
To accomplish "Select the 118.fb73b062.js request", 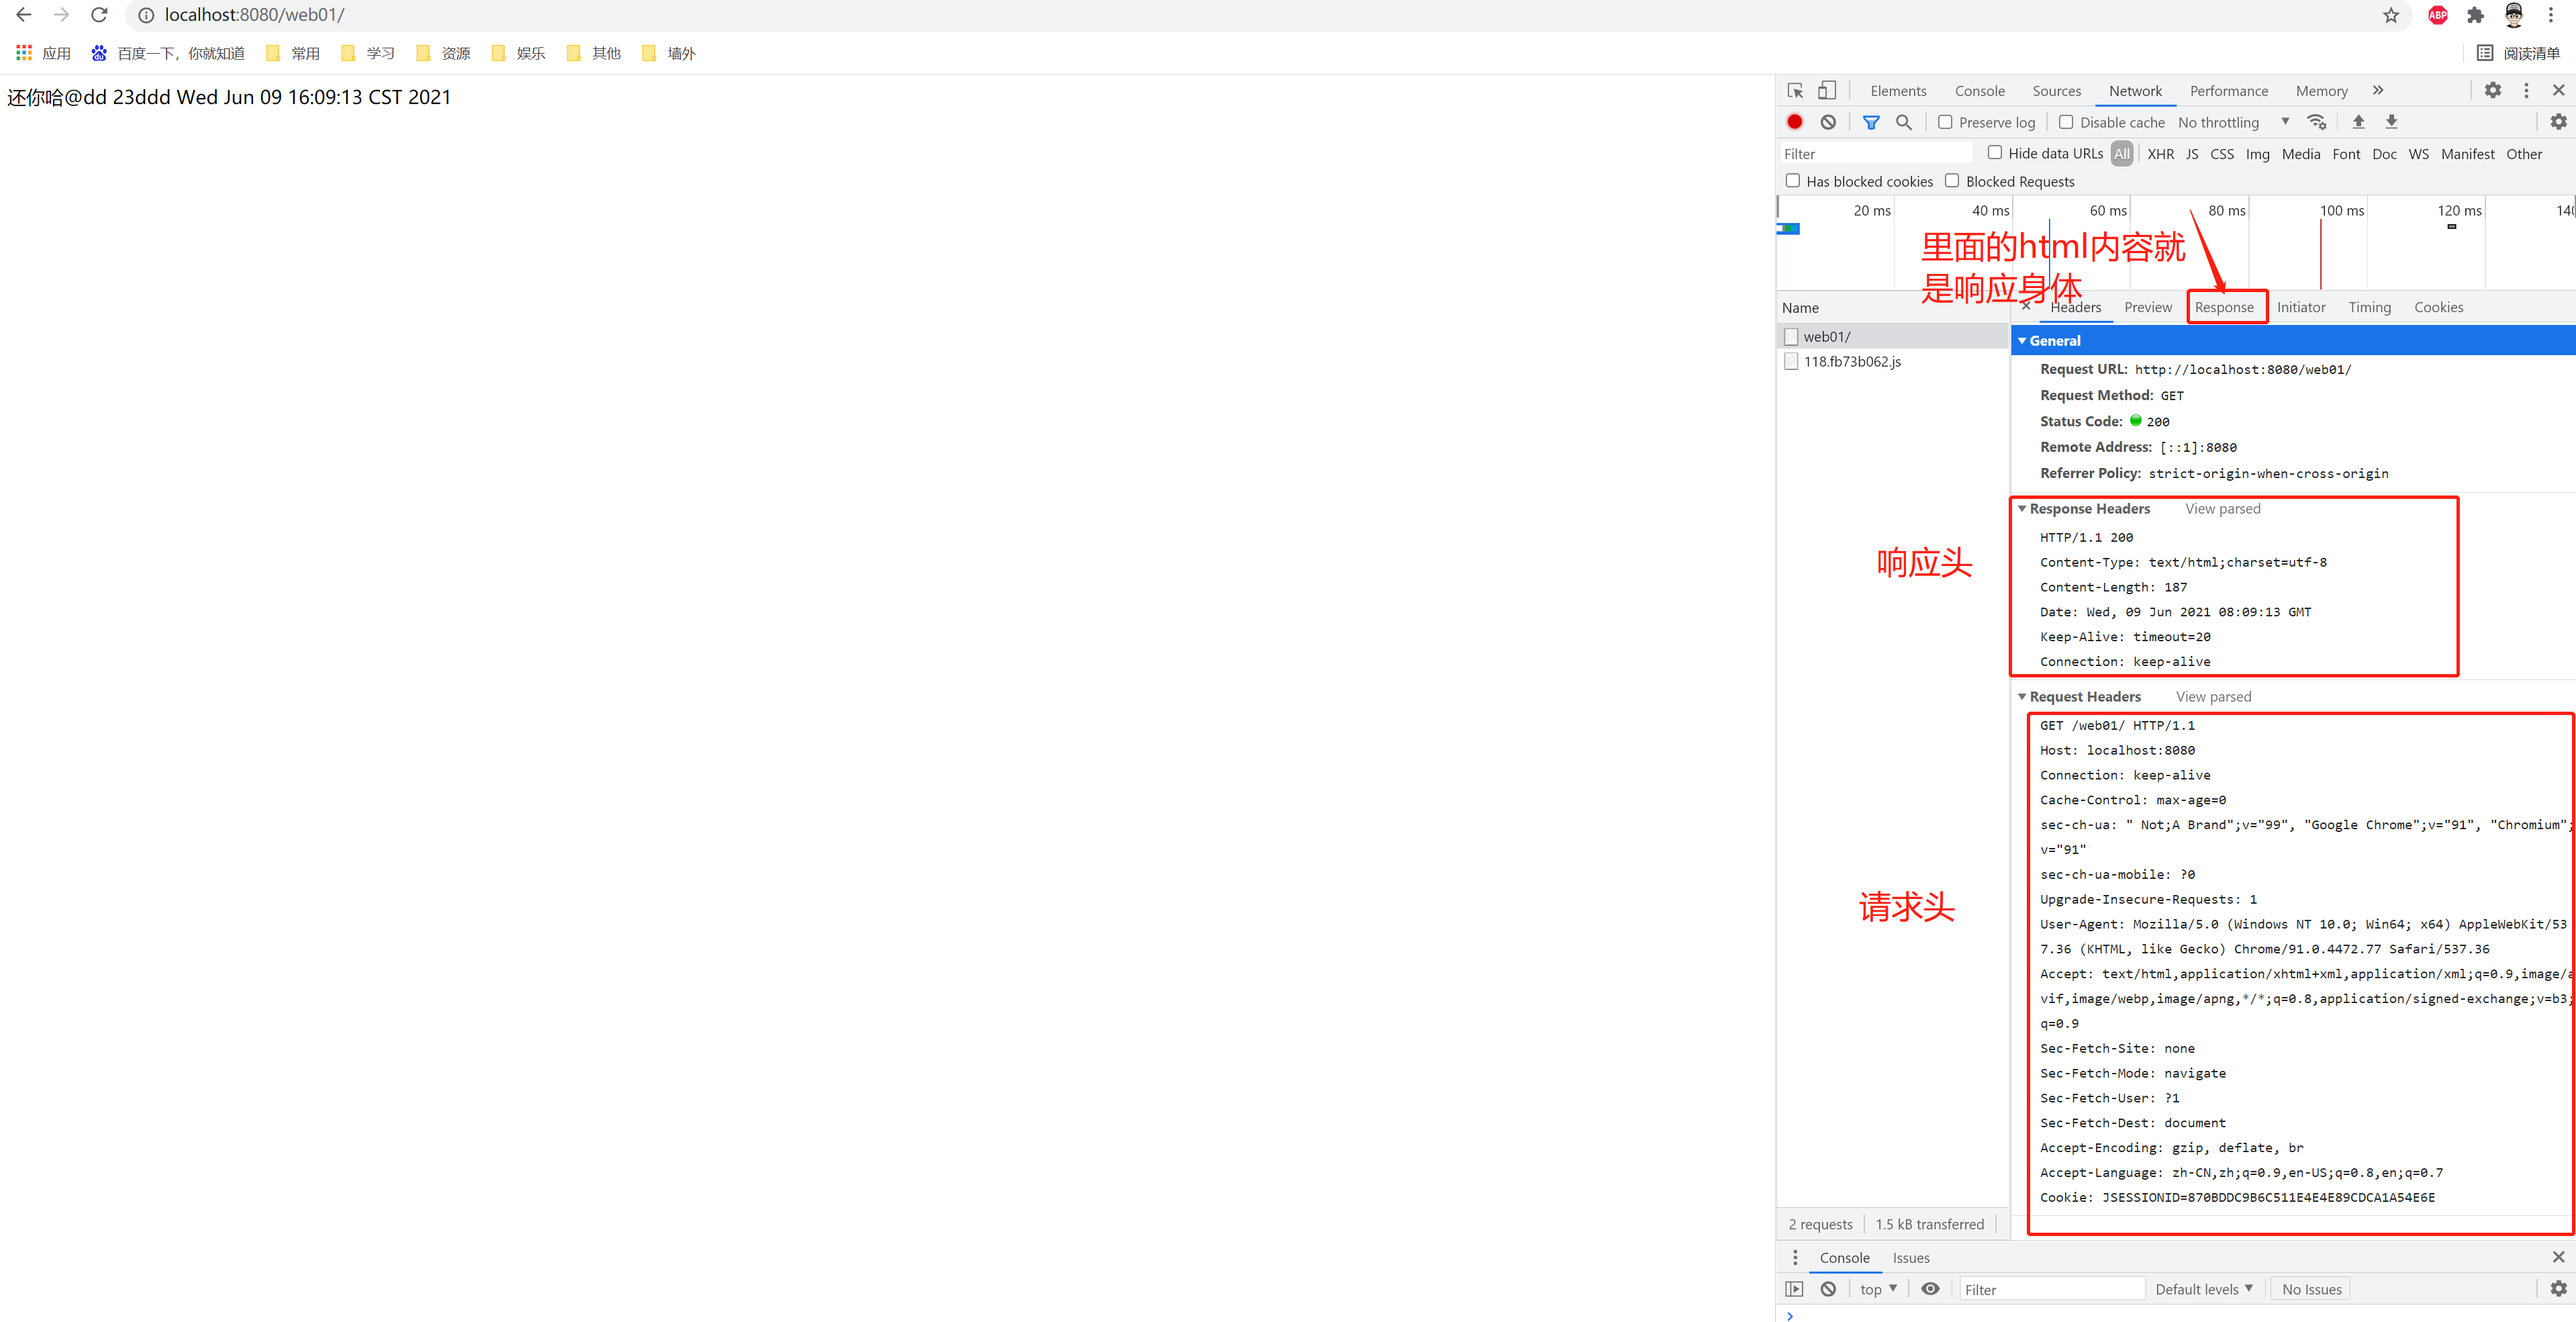I will [x=1852, y=362].
